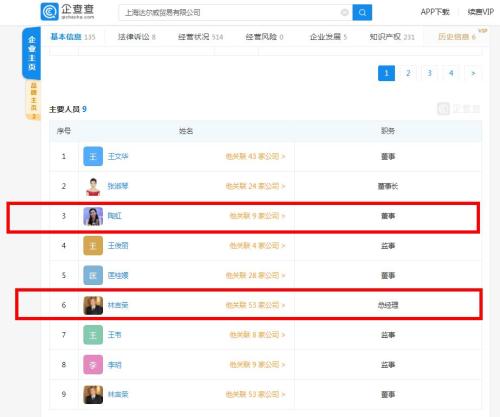This screenshot has height=417, width=500.
Task: Switch to the 企业发展 tab
Action: point(328,37)
